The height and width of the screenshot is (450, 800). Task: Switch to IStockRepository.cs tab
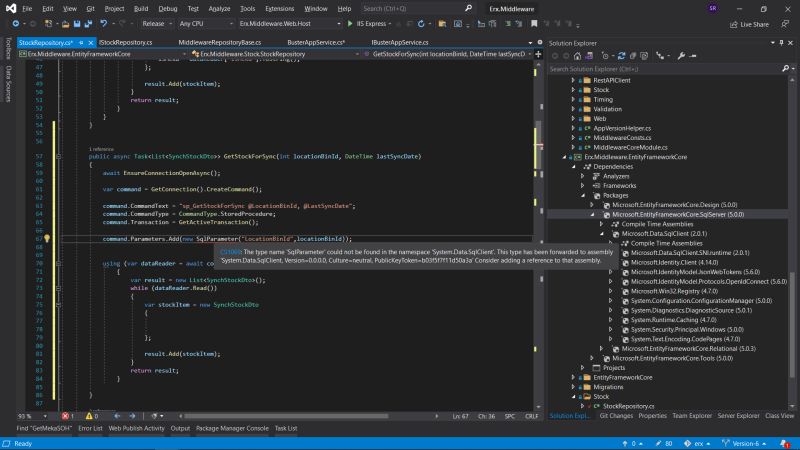pyautogui.click(x=126, y=42)
